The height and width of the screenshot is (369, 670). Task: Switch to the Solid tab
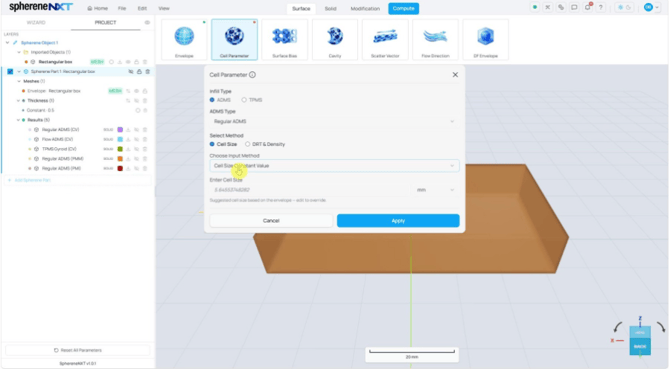tap(330, 9)
